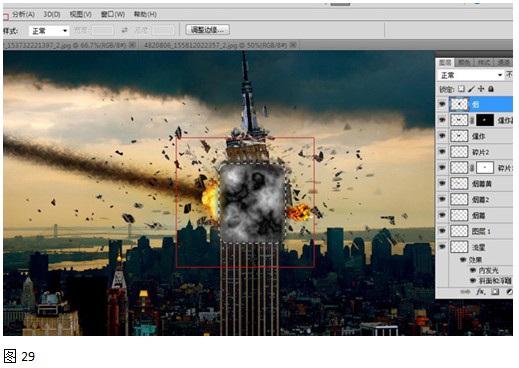519x368 pixels.
Task: Hide the 碎片2 layer with eye icon
Action: point(442,151)
